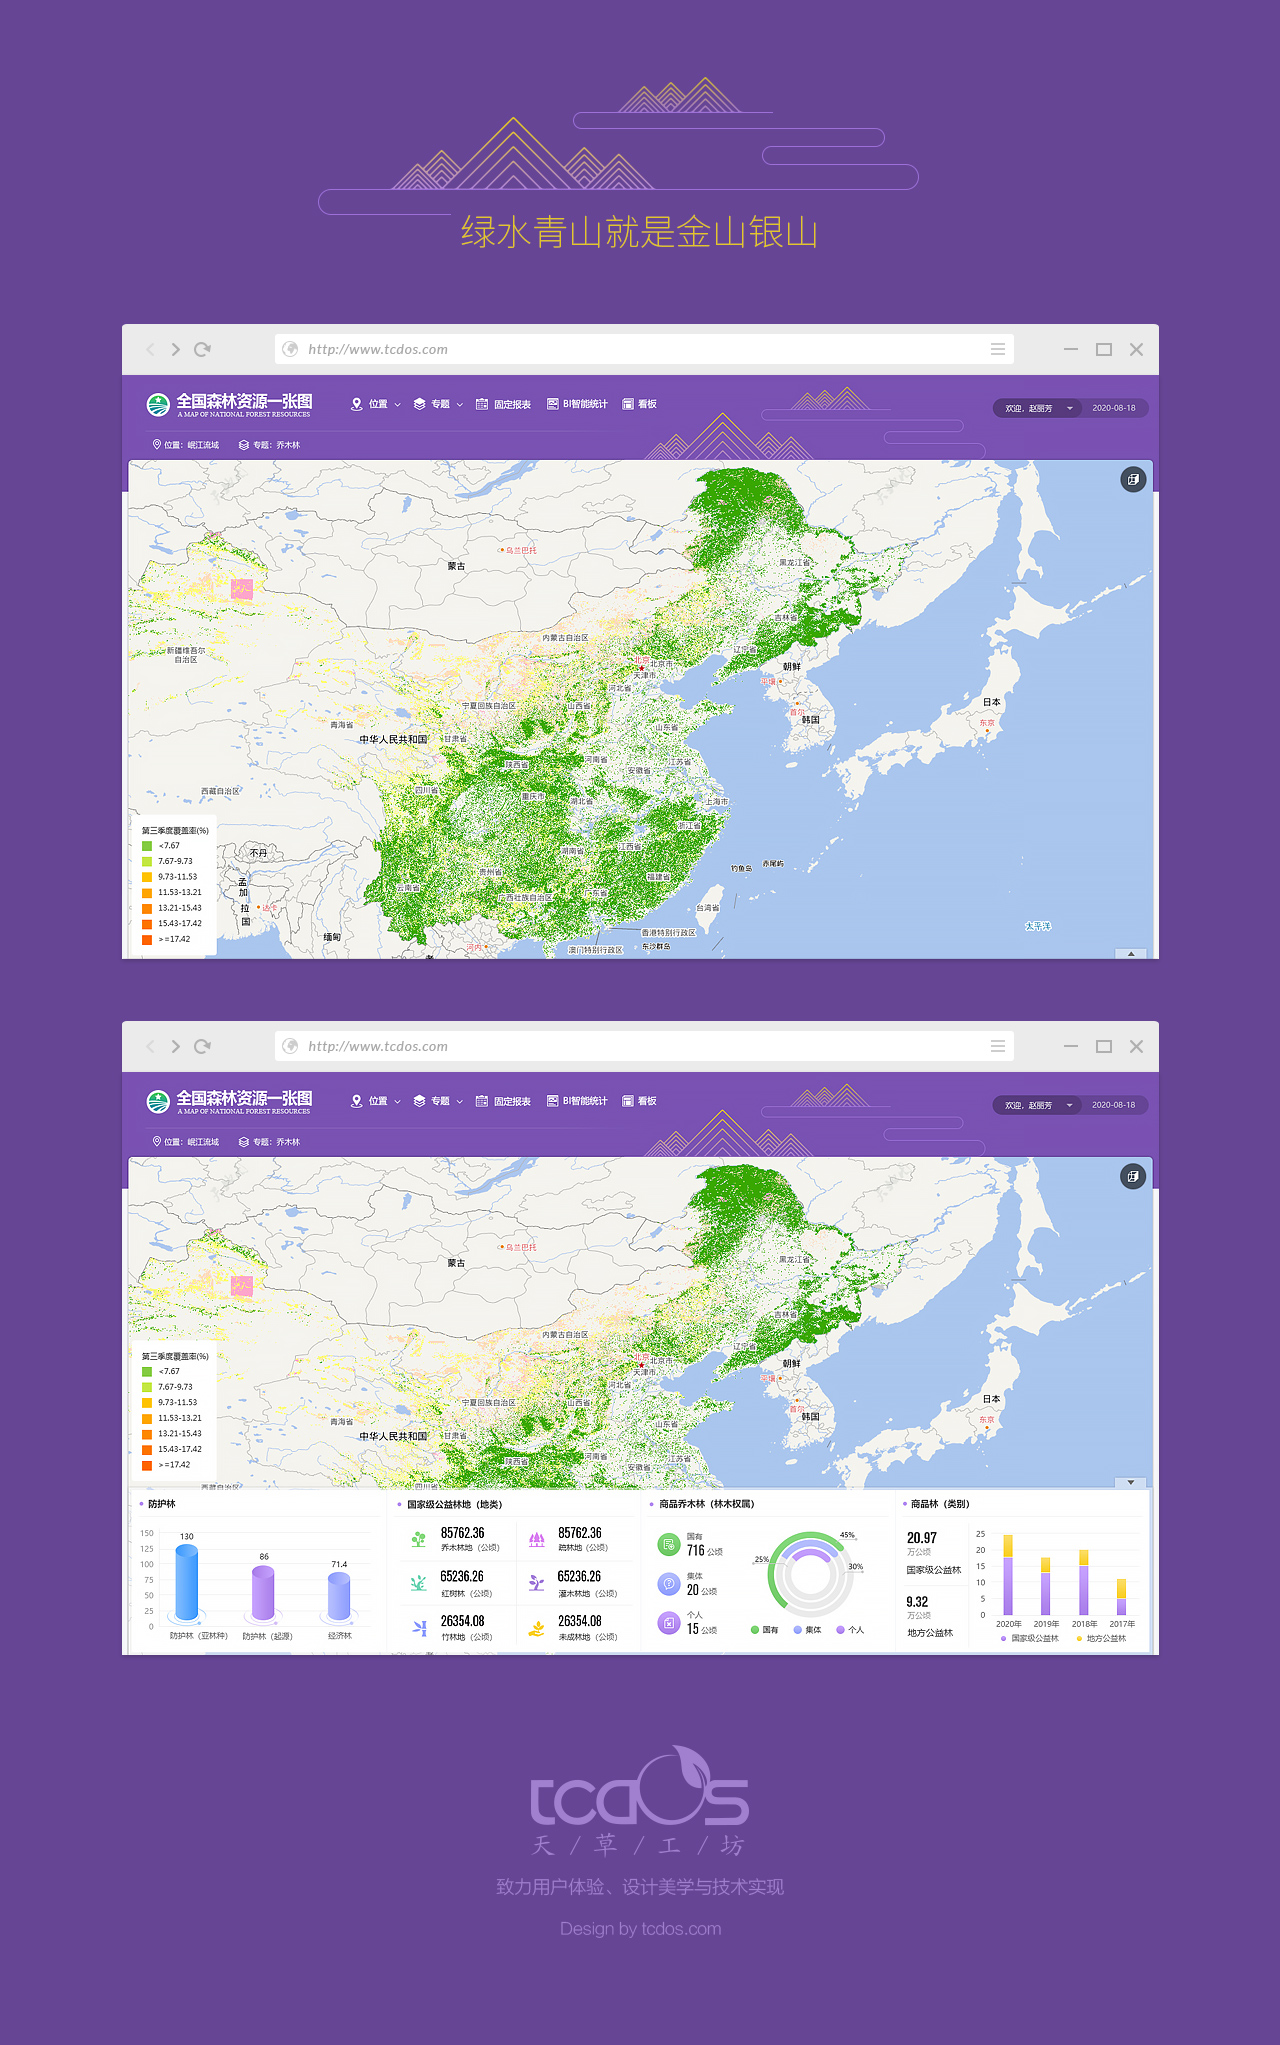Click URL field in top browser window
This screenshot has height=2045, width=1280.
pyautogui.click(x=644, y=349)
